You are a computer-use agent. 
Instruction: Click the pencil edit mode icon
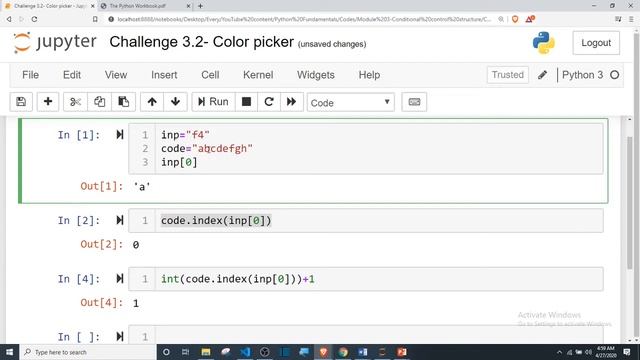[542, 75]
